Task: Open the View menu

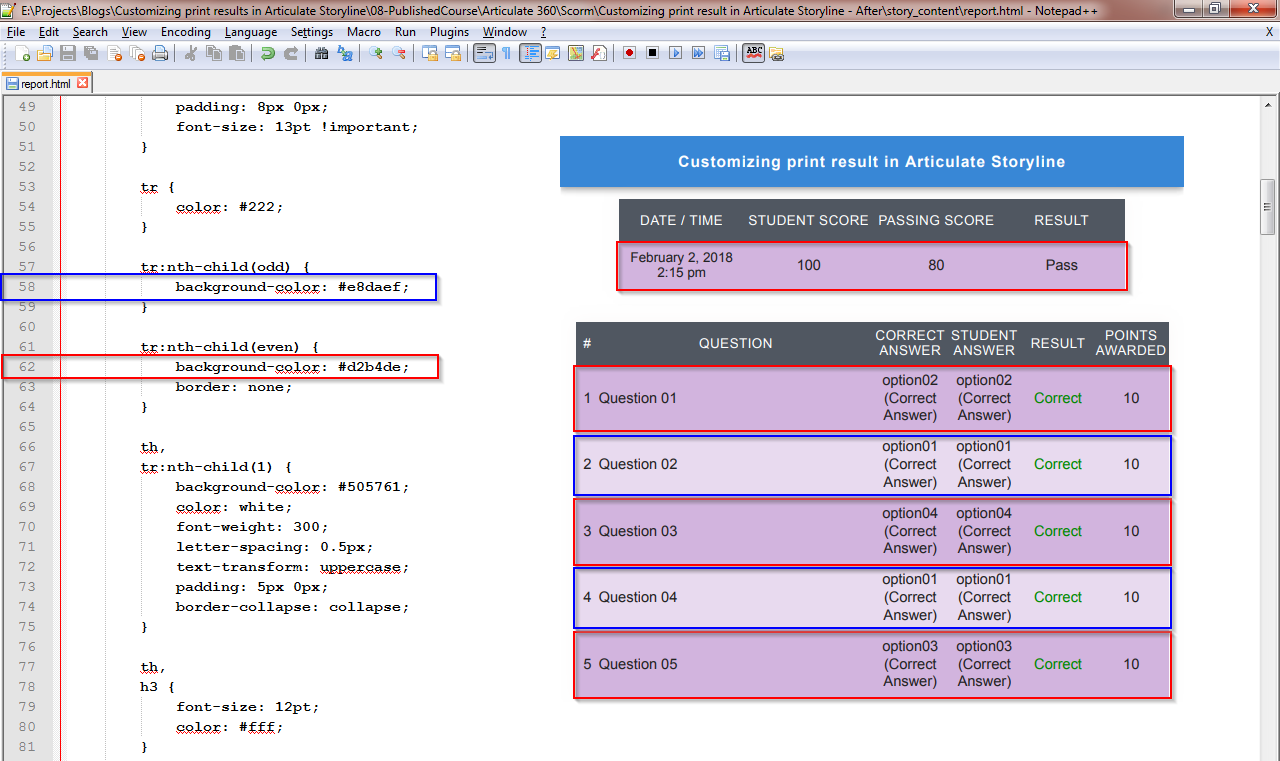Action: (x=135, y=32)
